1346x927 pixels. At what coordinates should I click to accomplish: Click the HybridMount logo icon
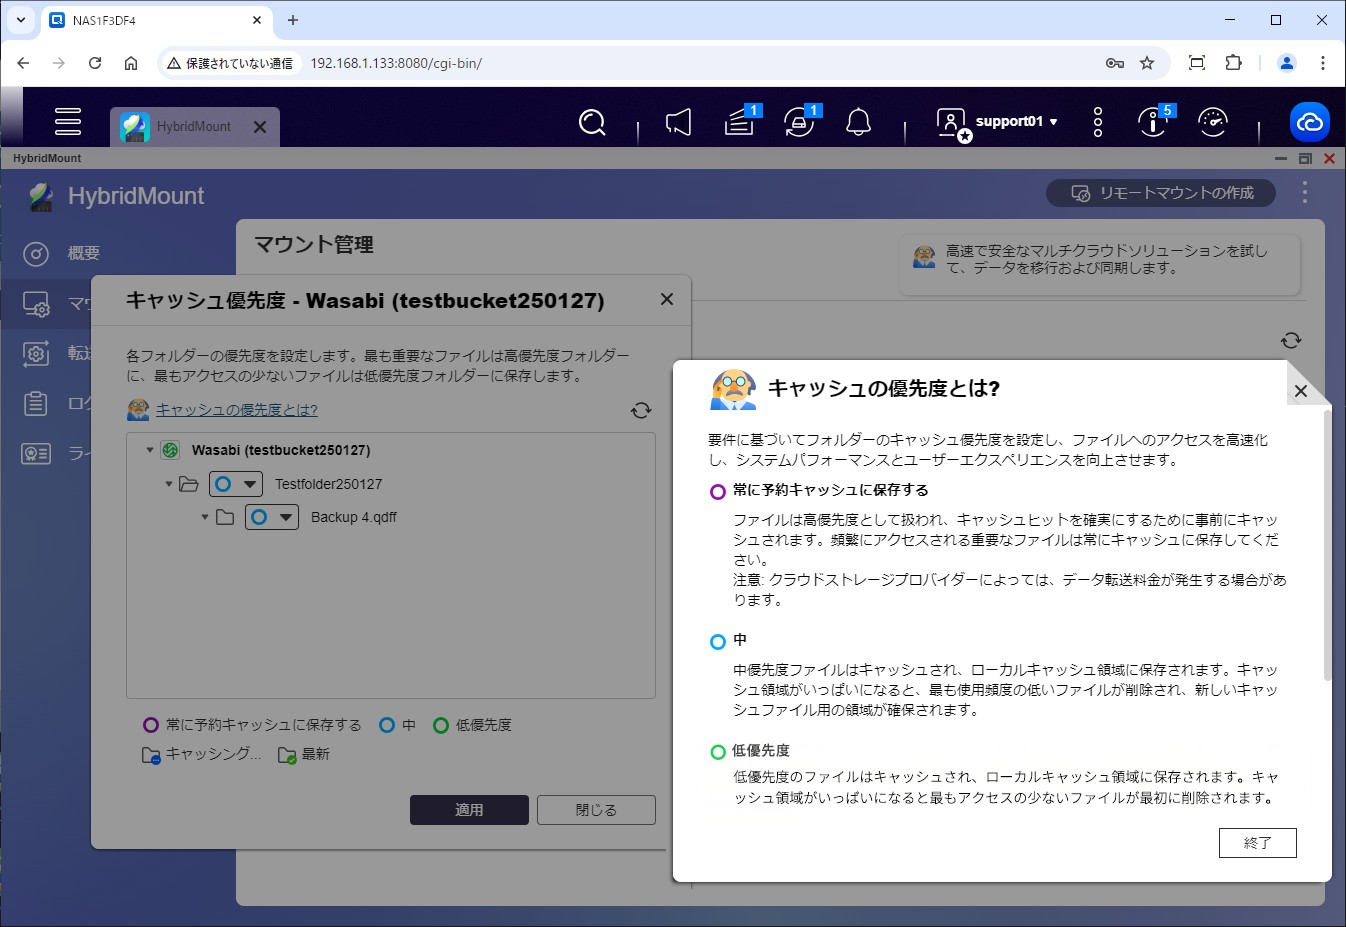41,196
